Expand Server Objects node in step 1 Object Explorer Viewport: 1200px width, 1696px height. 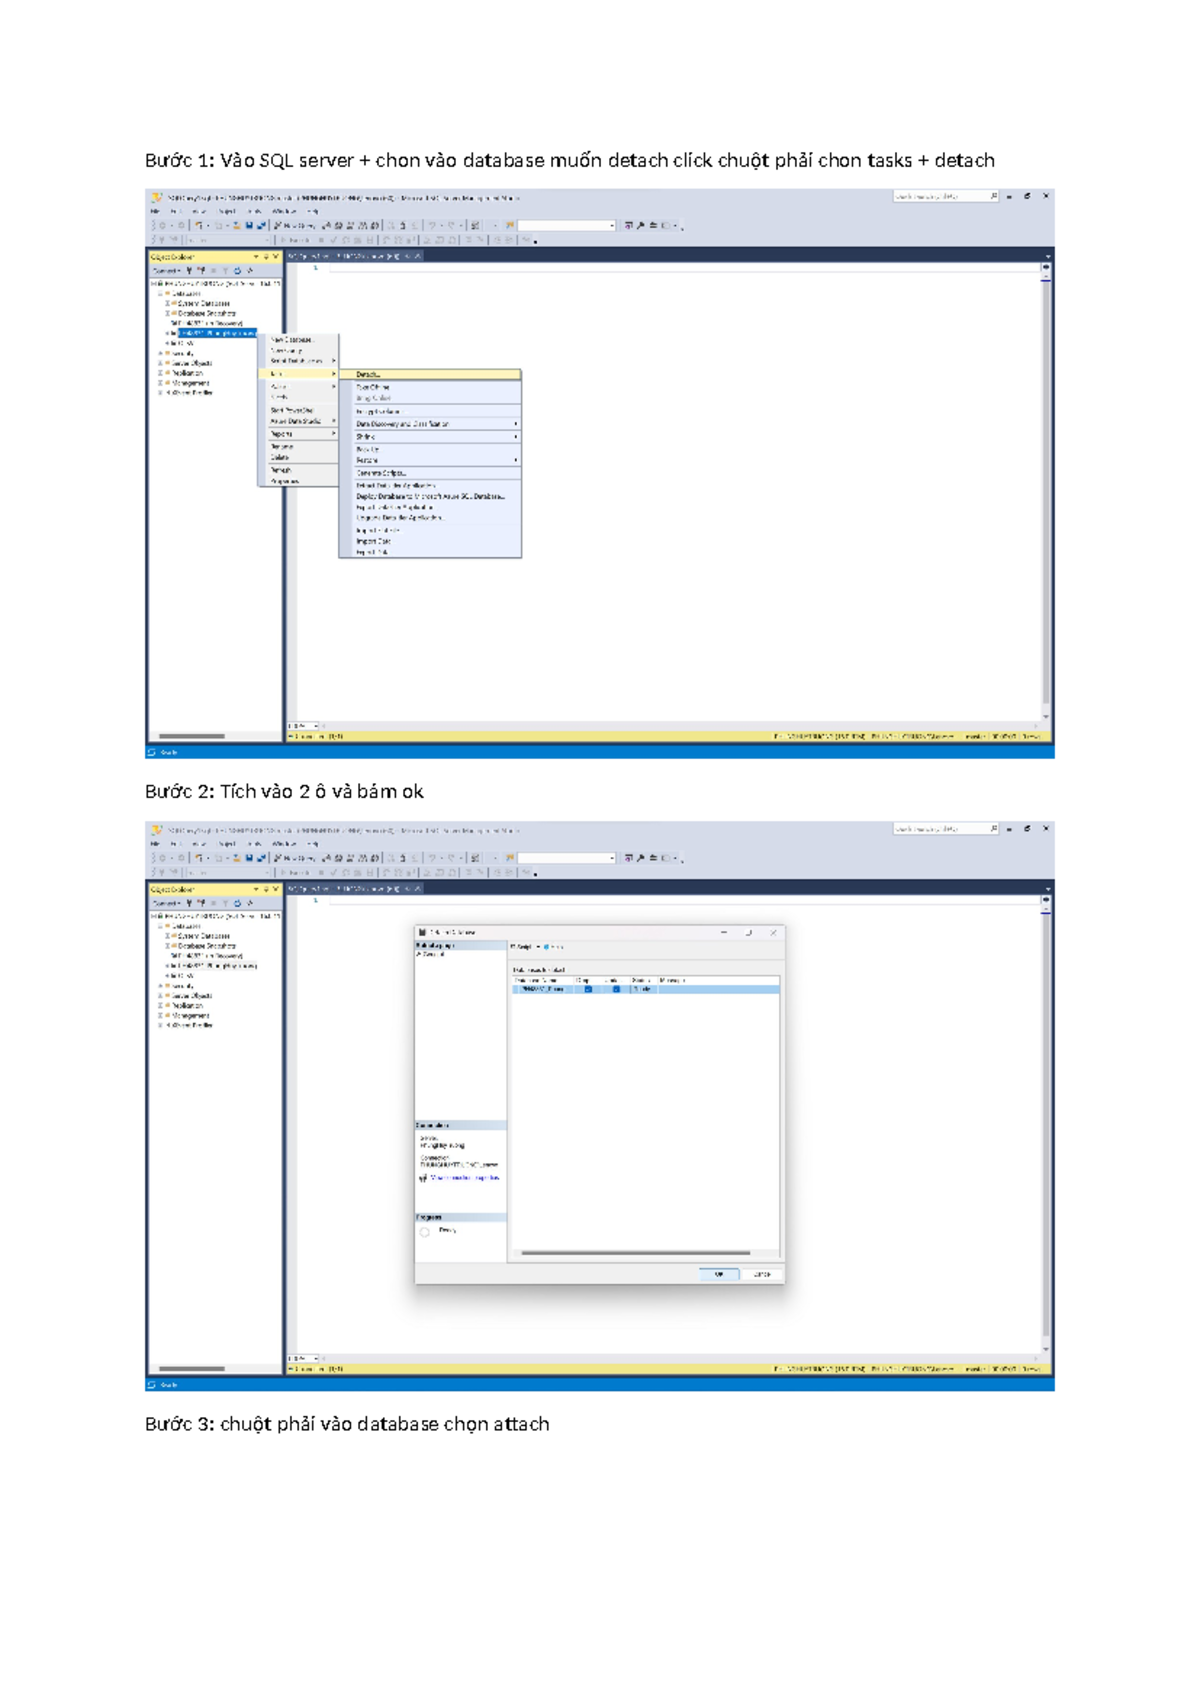(x=160, y=363)
